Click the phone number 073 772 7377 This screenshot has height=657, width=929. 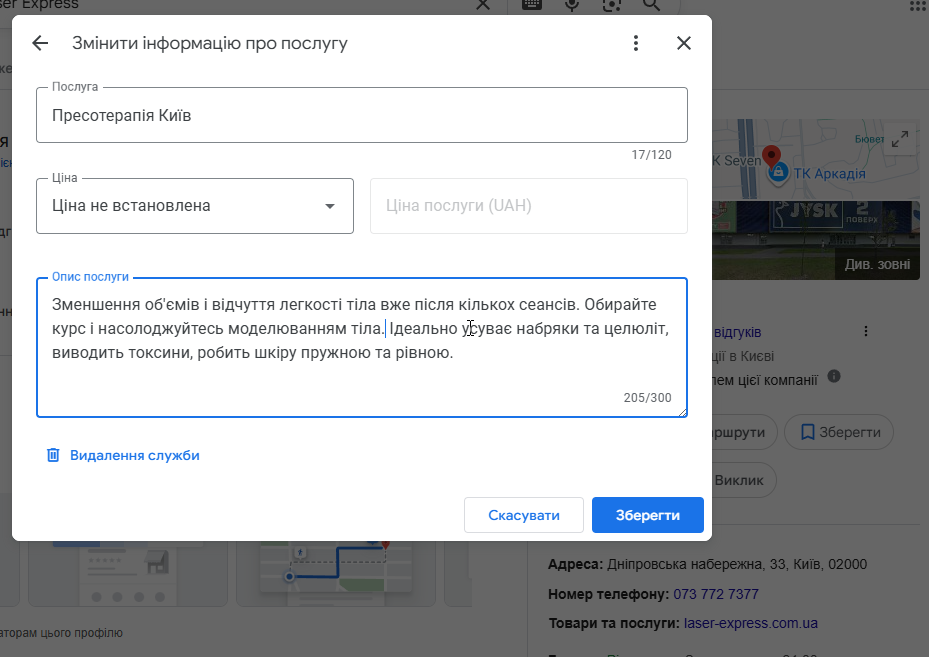click(x=716, y=594)
